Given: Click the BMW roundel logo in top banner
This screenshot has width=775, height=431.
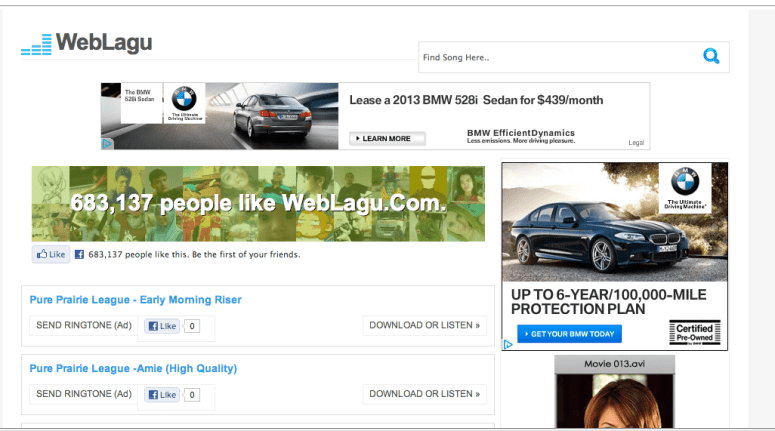Looking at the screenshot, I should [184, 98].
